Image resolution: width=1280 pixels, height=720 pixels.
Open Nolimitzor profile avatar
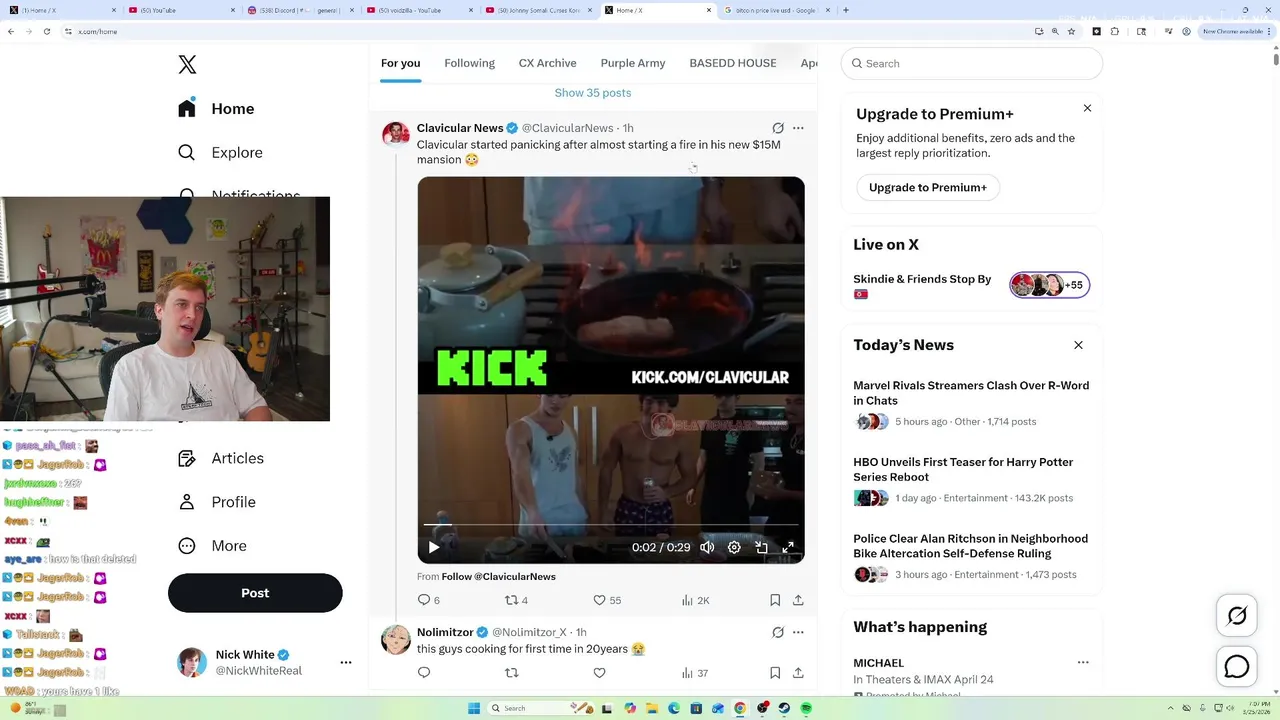click(x=396, y=640)
